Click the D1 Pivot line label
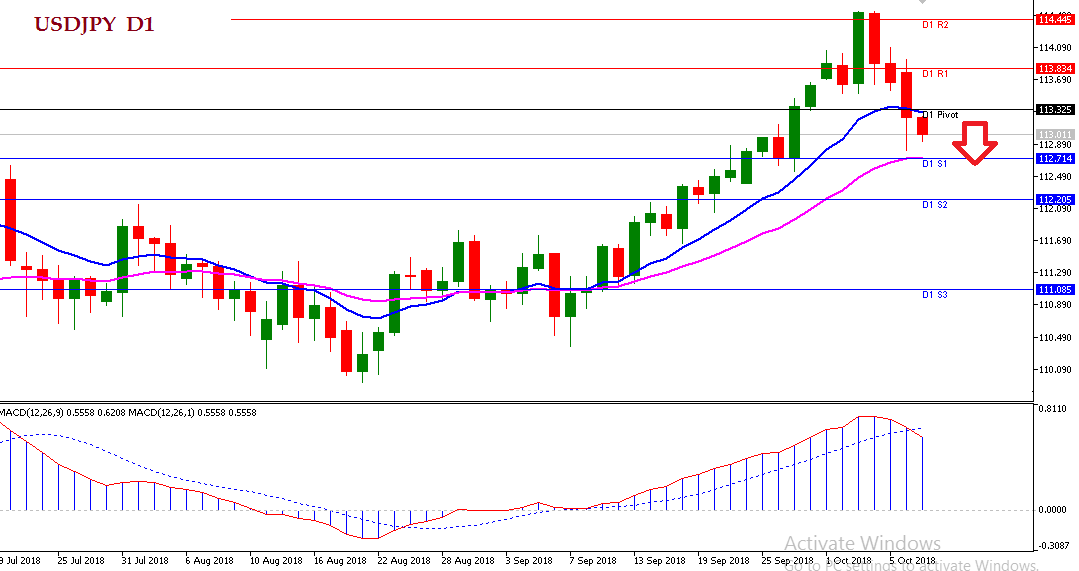Screen dimensions: 1079x571 pos(940,115)
